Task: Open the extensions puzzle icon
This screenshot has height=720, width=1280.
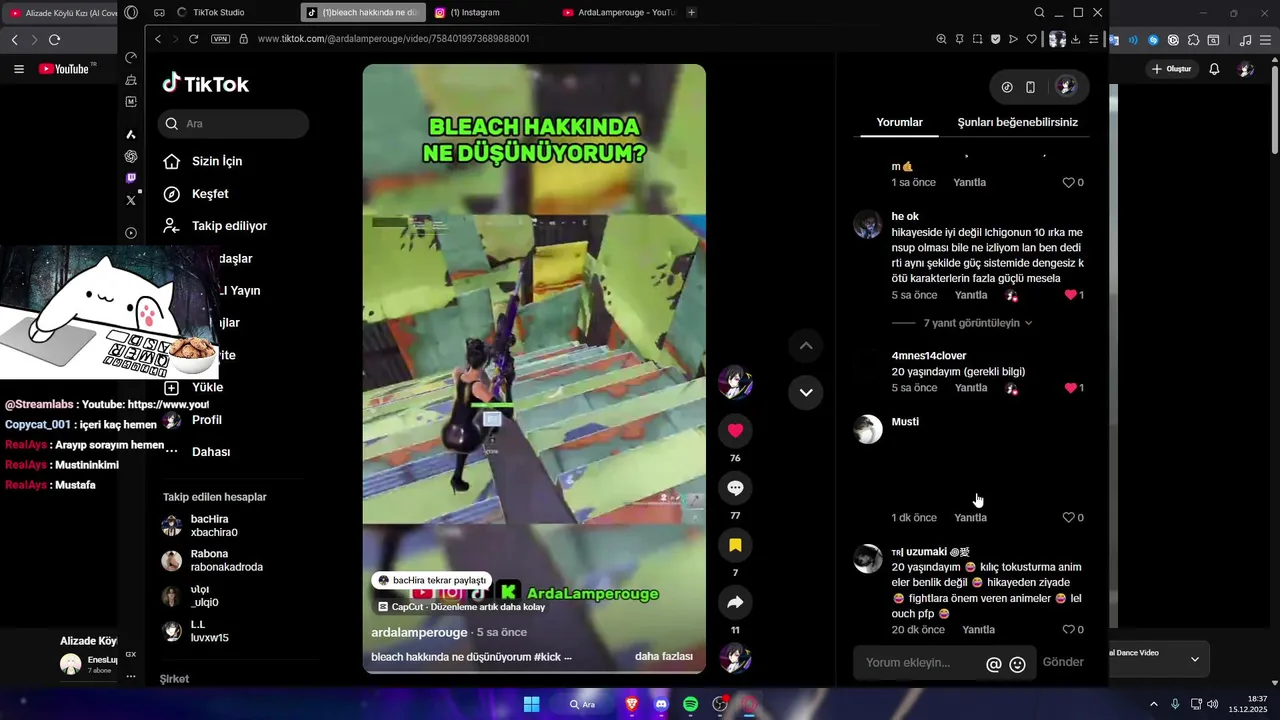Action: [1193, 40]
